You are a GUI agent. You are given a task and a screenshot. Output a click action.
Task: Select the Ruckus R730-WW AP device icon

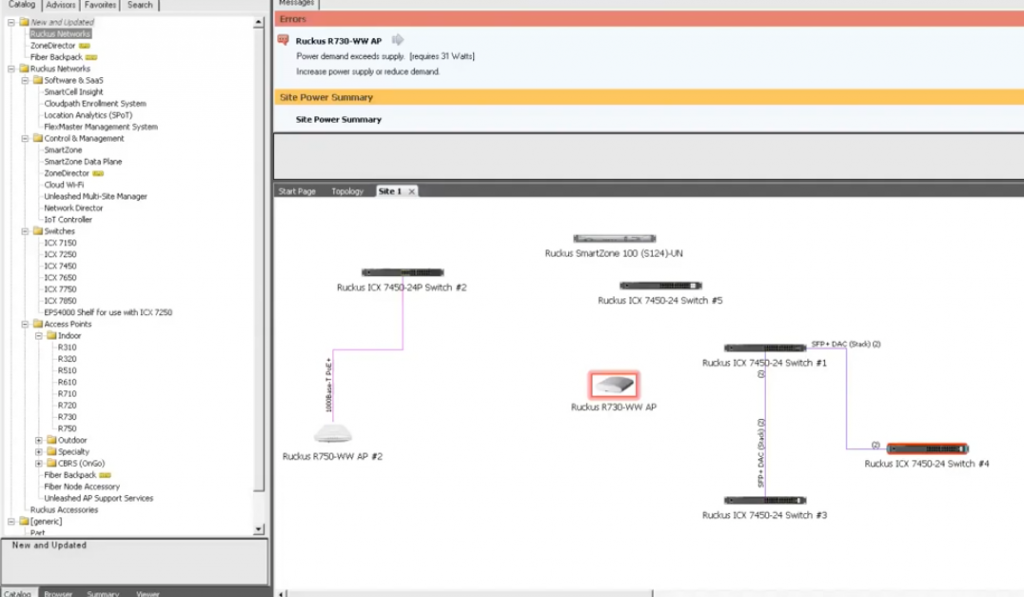(x=613, y=385)
